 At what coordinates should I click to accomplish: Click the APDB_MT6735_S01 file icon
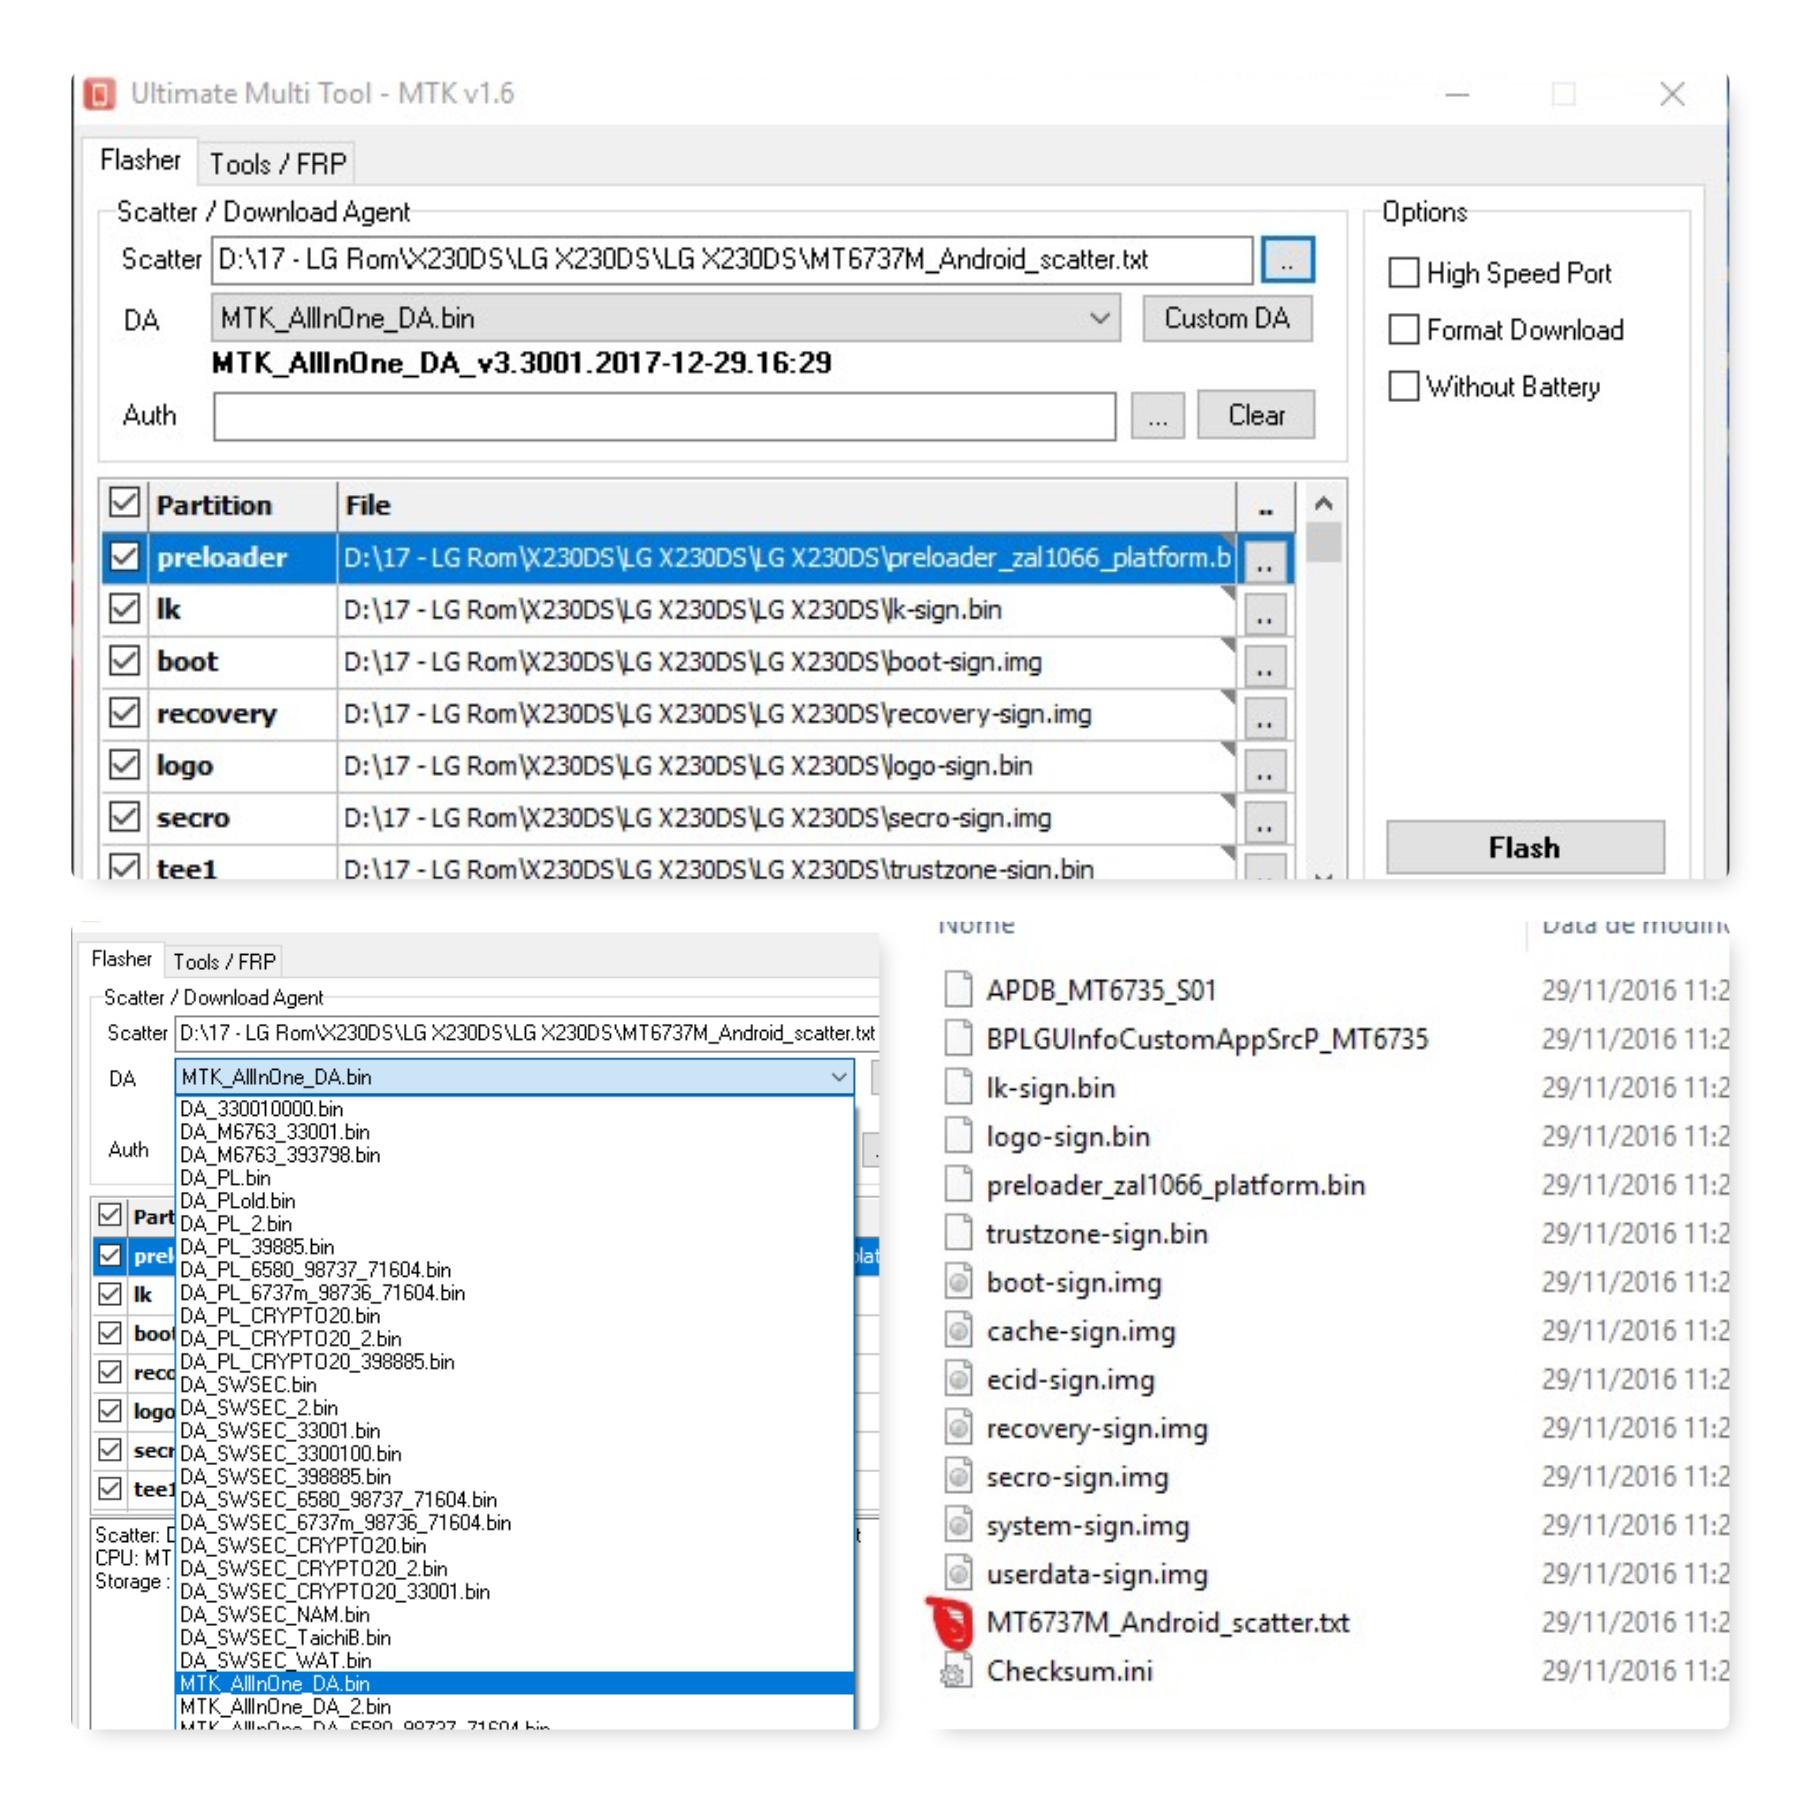[x=958, y=989]
